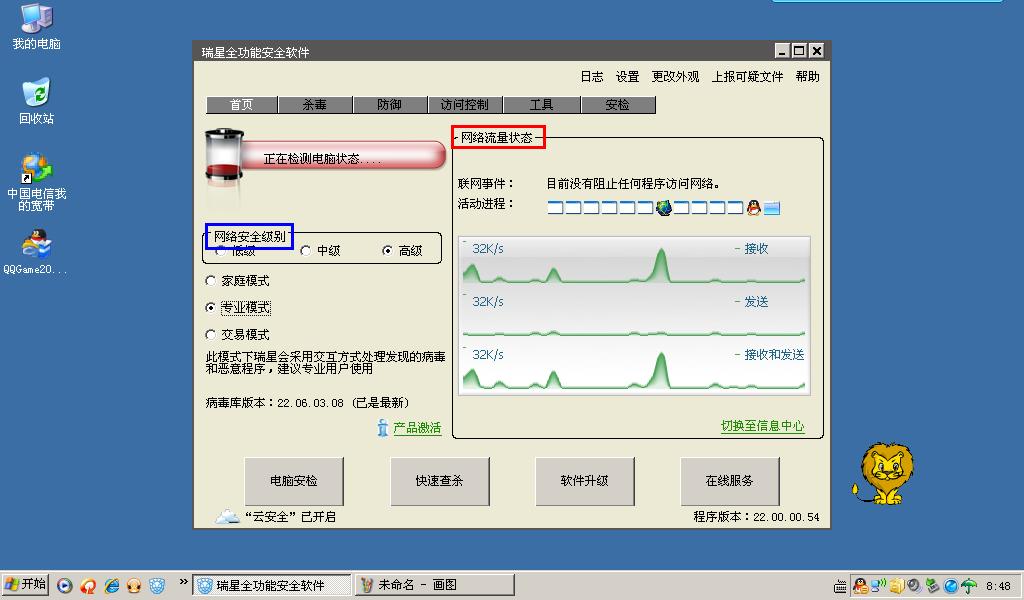Image resolution: width=1024 pixels, height=600 pixels.
Task: Switch to the 杀毒 tab
Action: coord(315,104)
